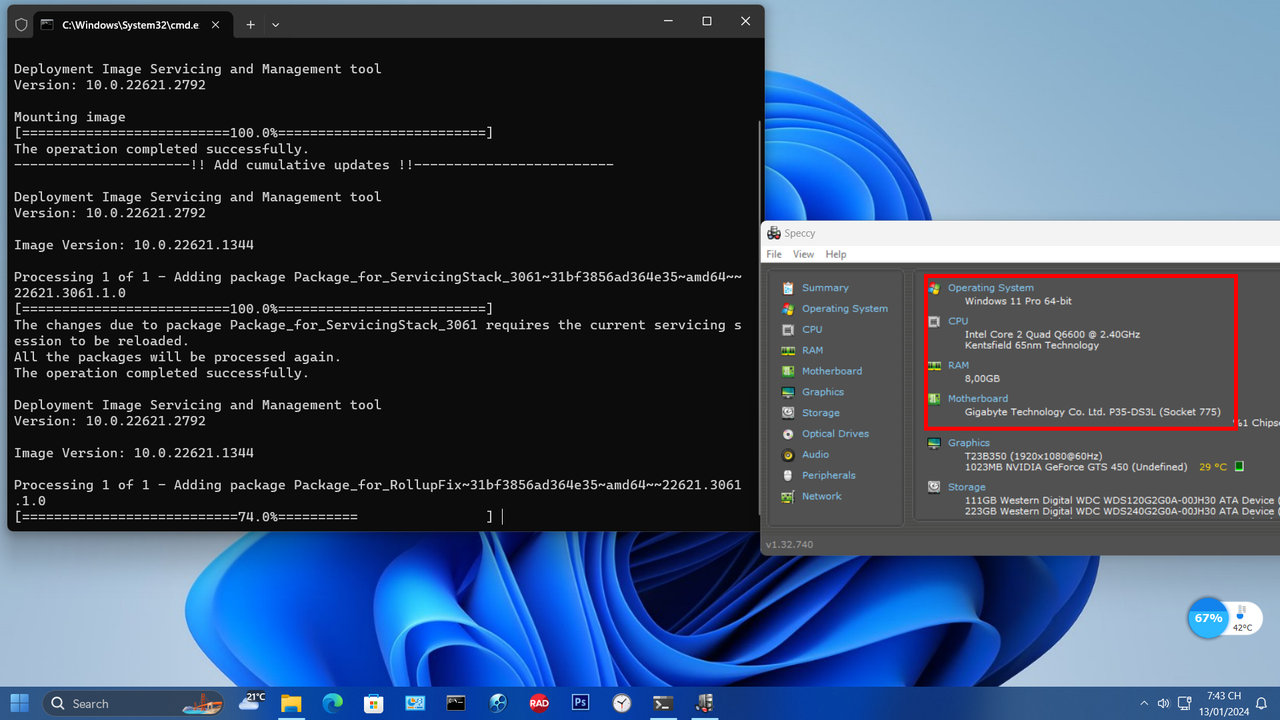Click the network tray icon

click(1185, 703)
